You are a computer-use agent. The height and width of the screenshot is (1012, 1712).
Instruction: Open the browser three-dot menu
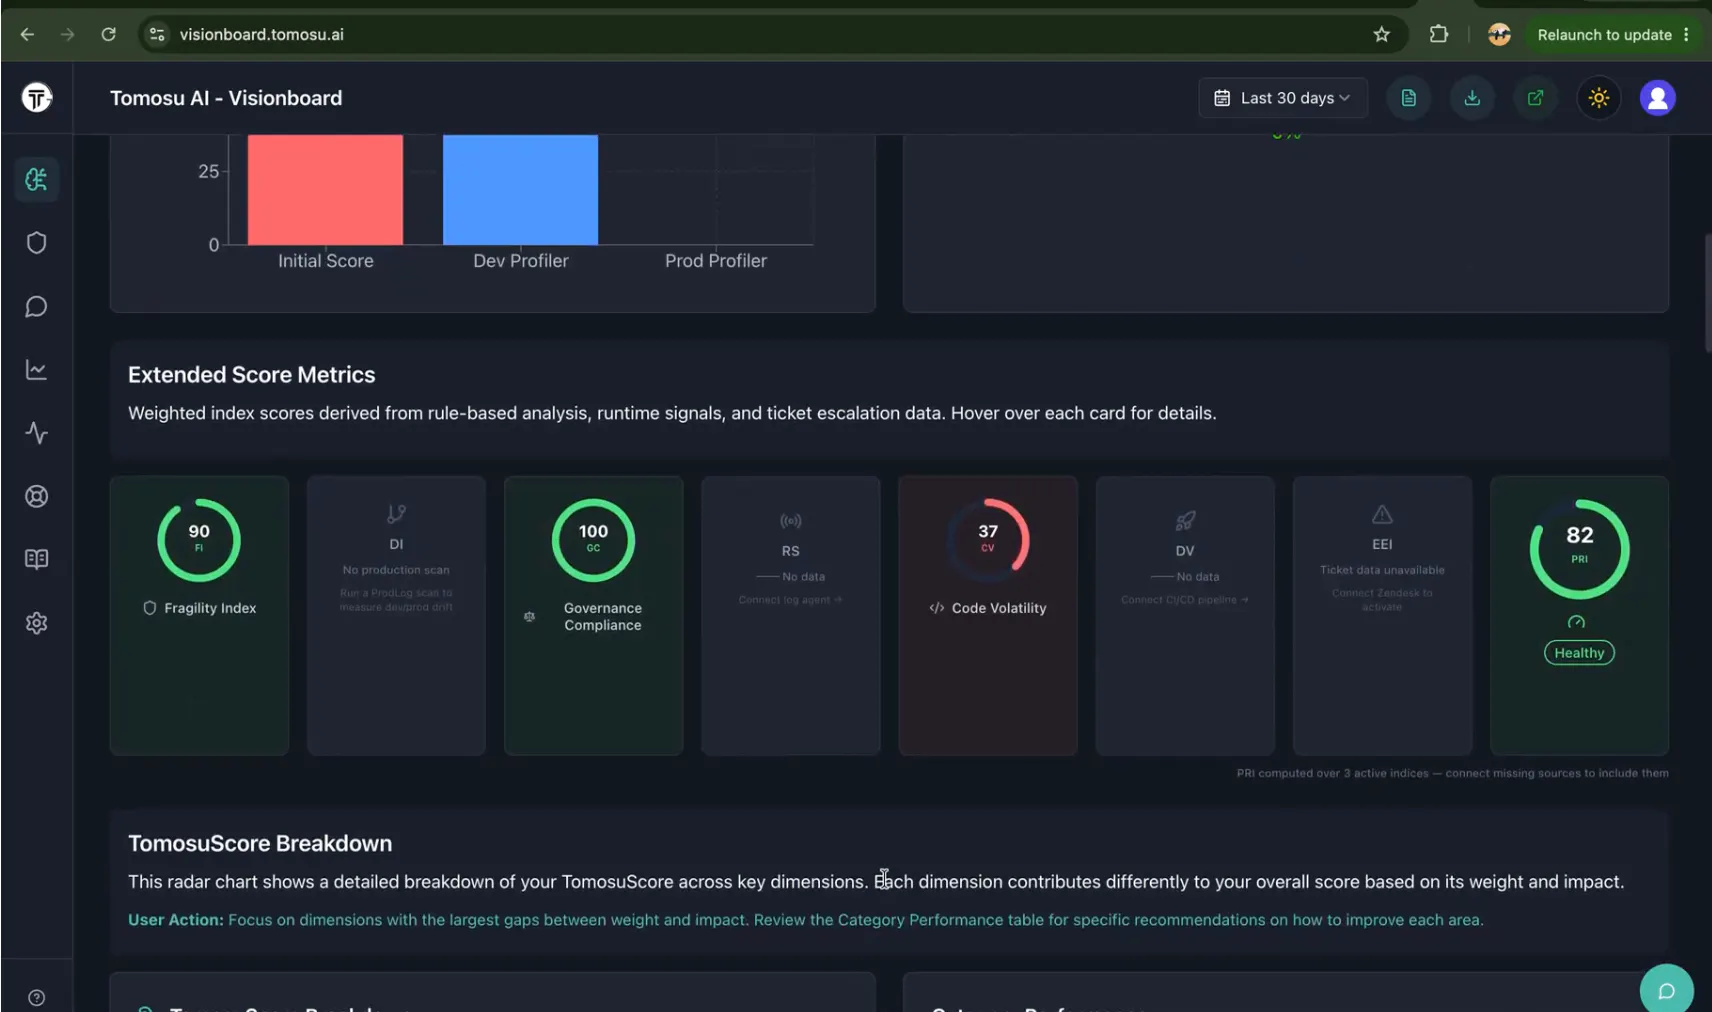pos(1686,34)
